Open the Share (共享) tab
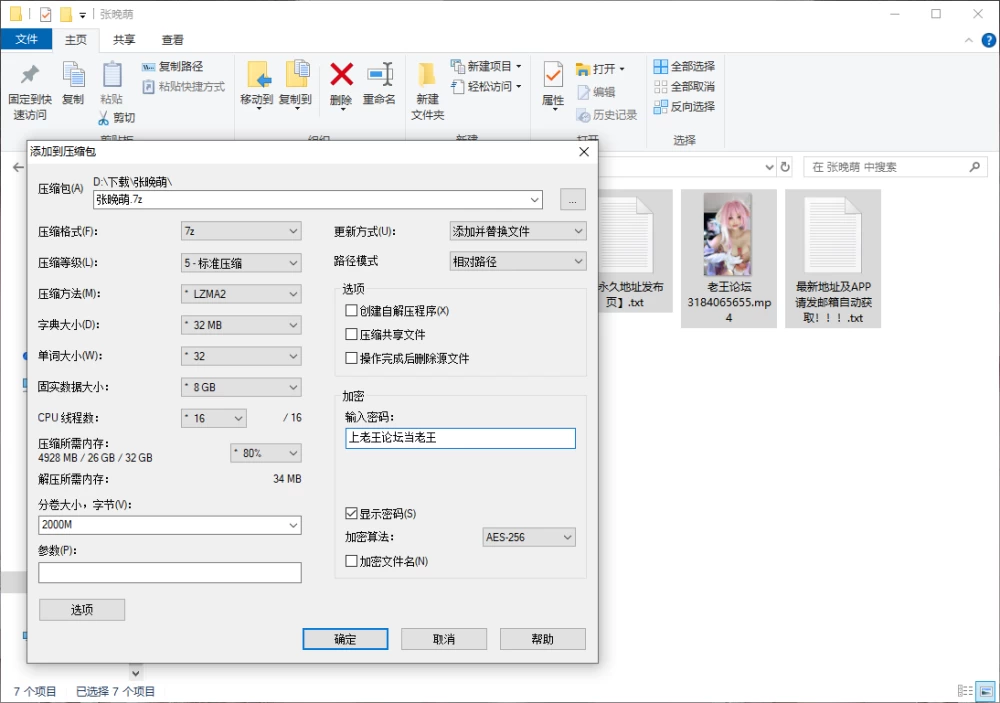This screenshot has width=1000, height=703. (124, 40)
